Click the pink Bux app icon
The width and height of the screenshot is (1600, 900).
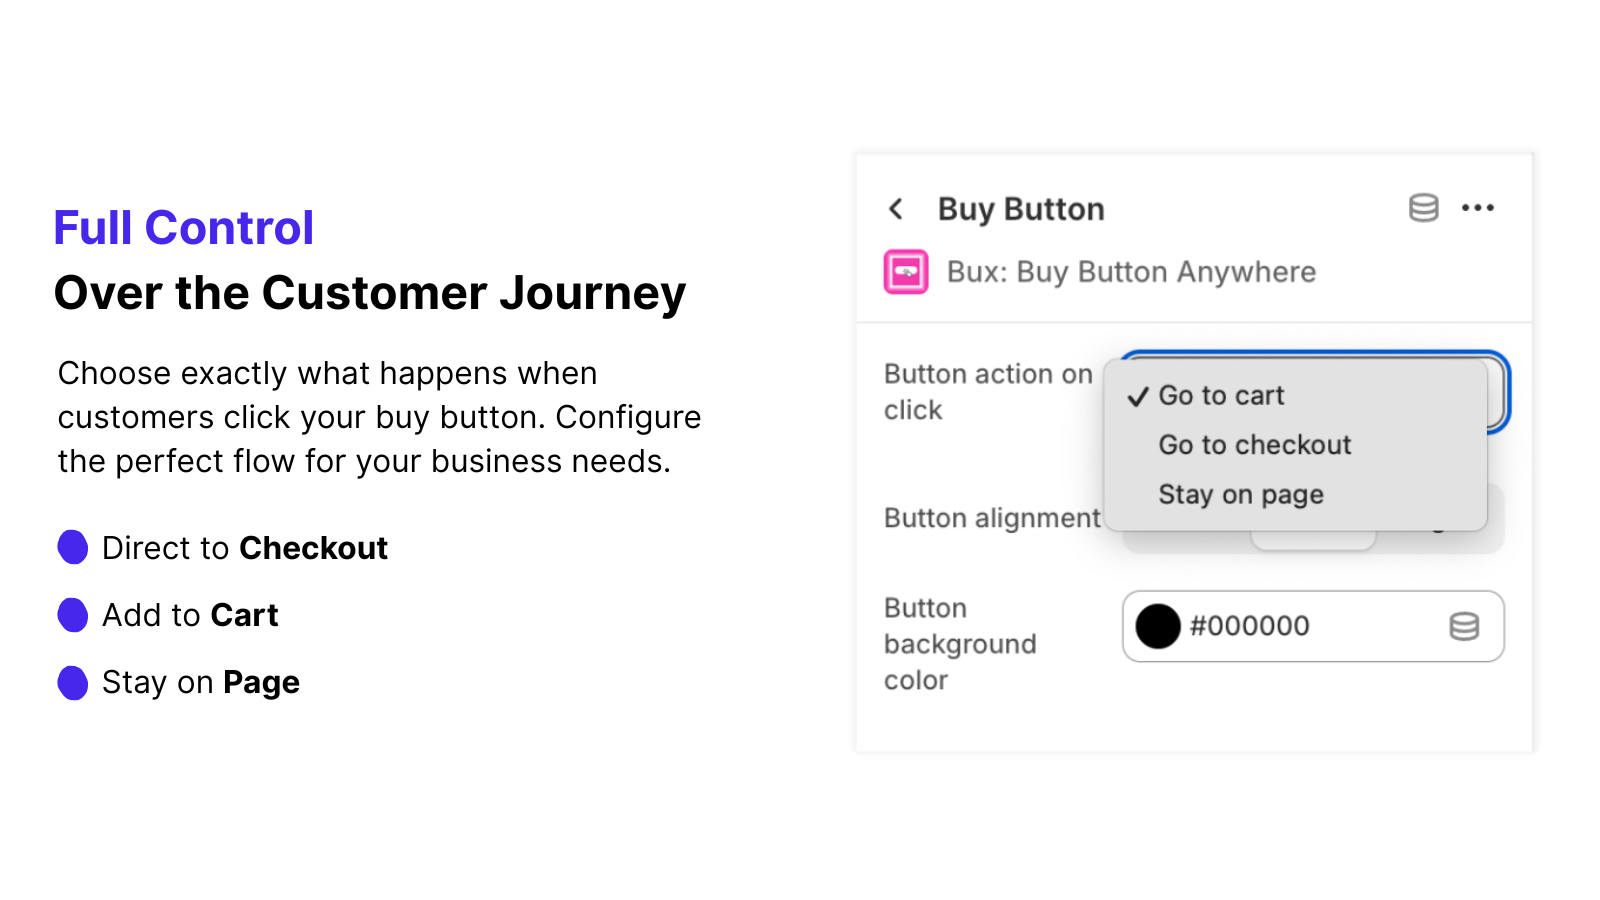pyautogui.click(x=906, y=272)
